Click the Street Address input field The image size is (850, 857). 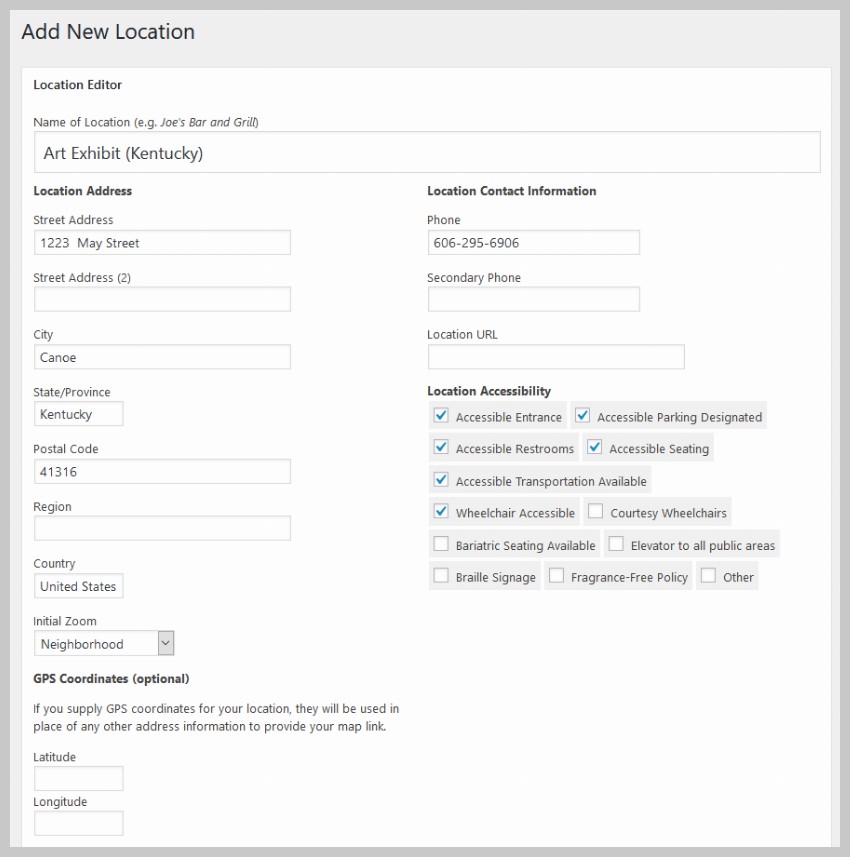click(162, 243)
